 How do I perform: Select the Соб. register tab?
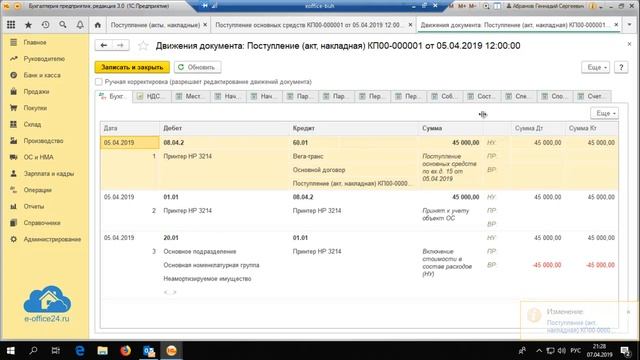coord(445,96)
